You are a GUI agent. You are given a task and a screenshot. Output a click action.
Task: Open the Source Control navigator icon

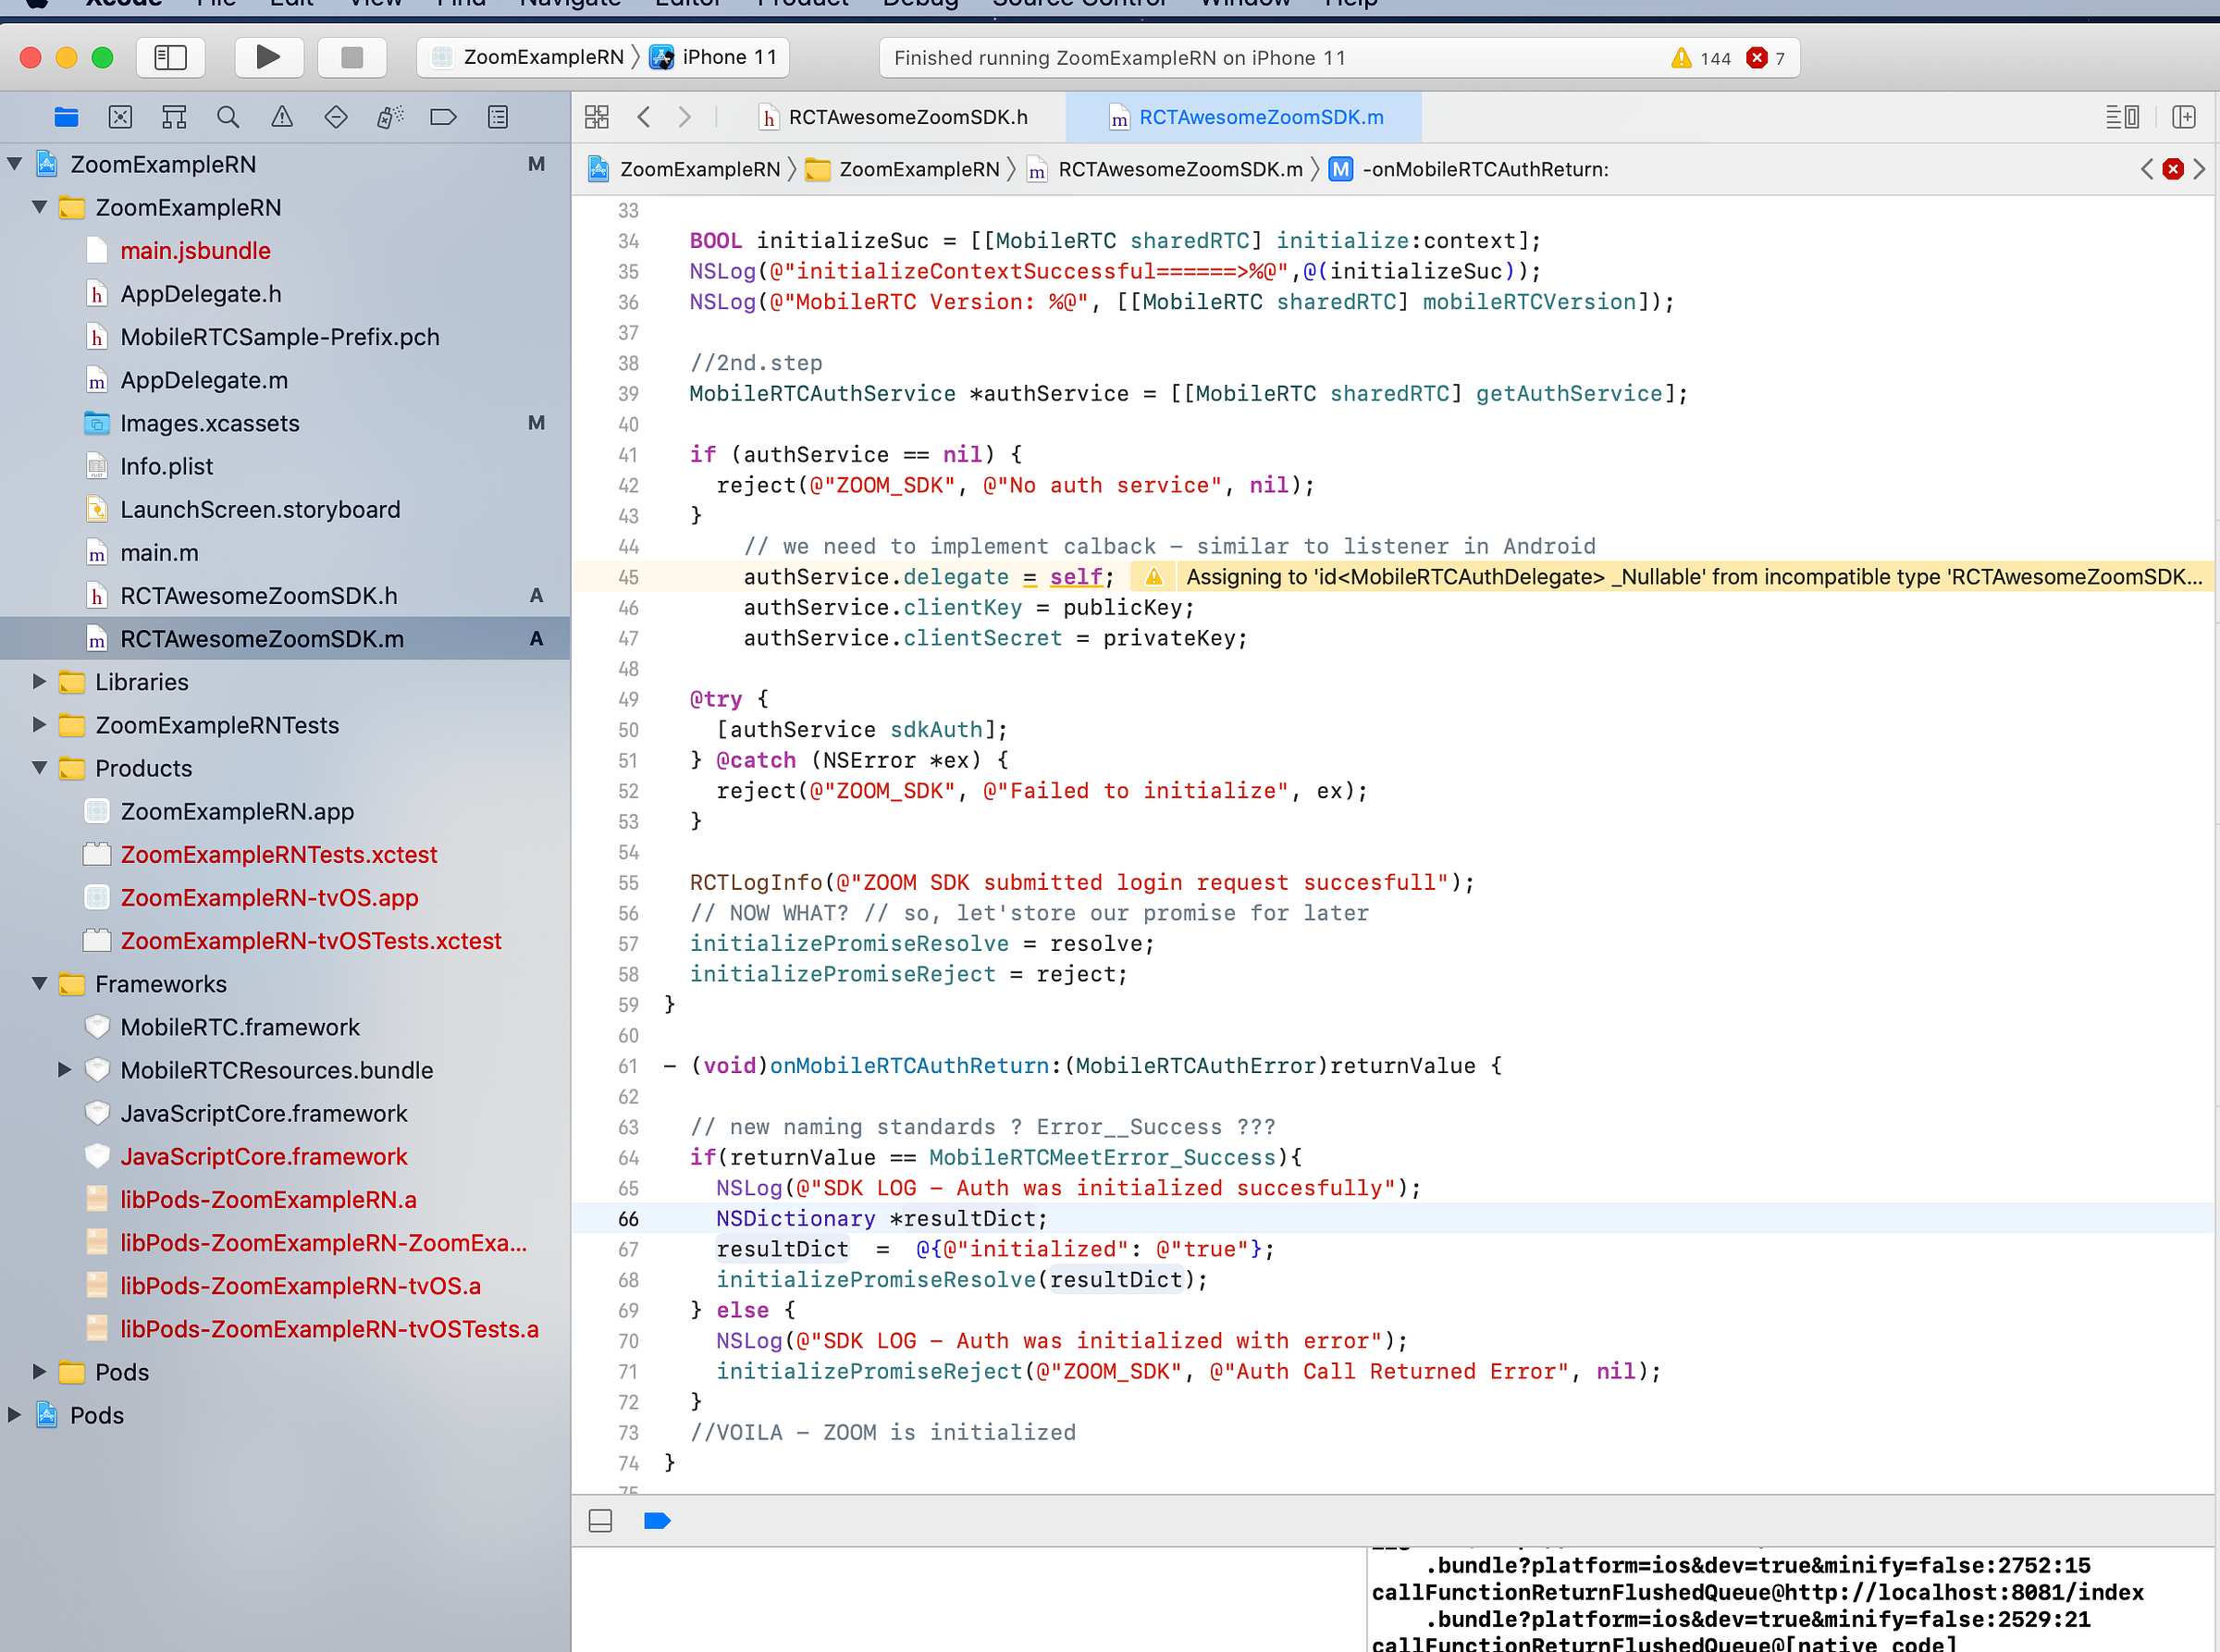click(120, 117)
